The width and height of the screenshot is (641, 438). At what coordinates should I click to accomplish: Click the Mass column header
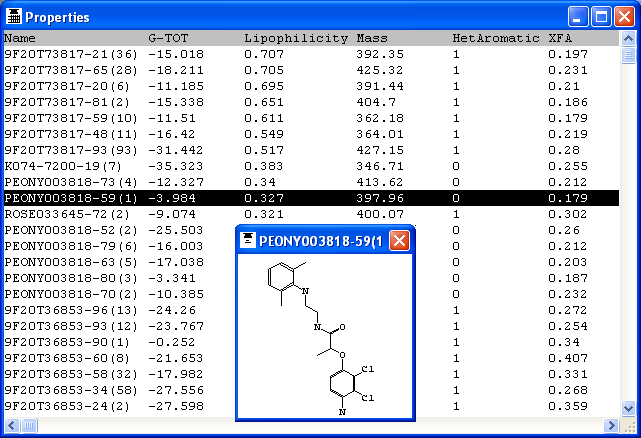(x=372, y=38)
